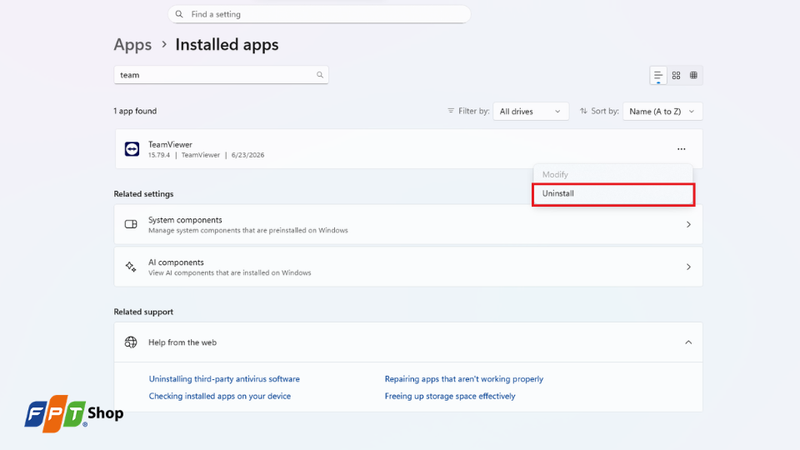800x450 pixels.
Task: Open Freeing up storage space effectively link
Action: (x=449, y=396)
